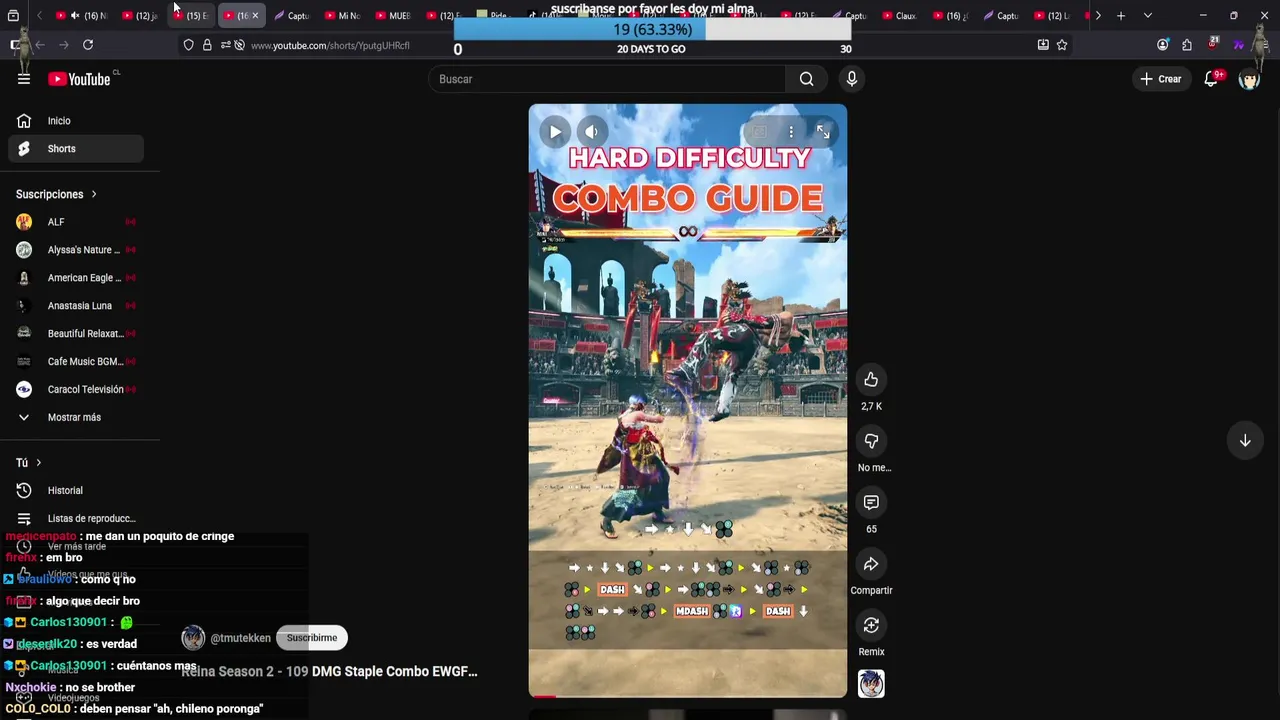
Task: Open the browser extensions puzzle icon
Action: (x=1187, y=45)
